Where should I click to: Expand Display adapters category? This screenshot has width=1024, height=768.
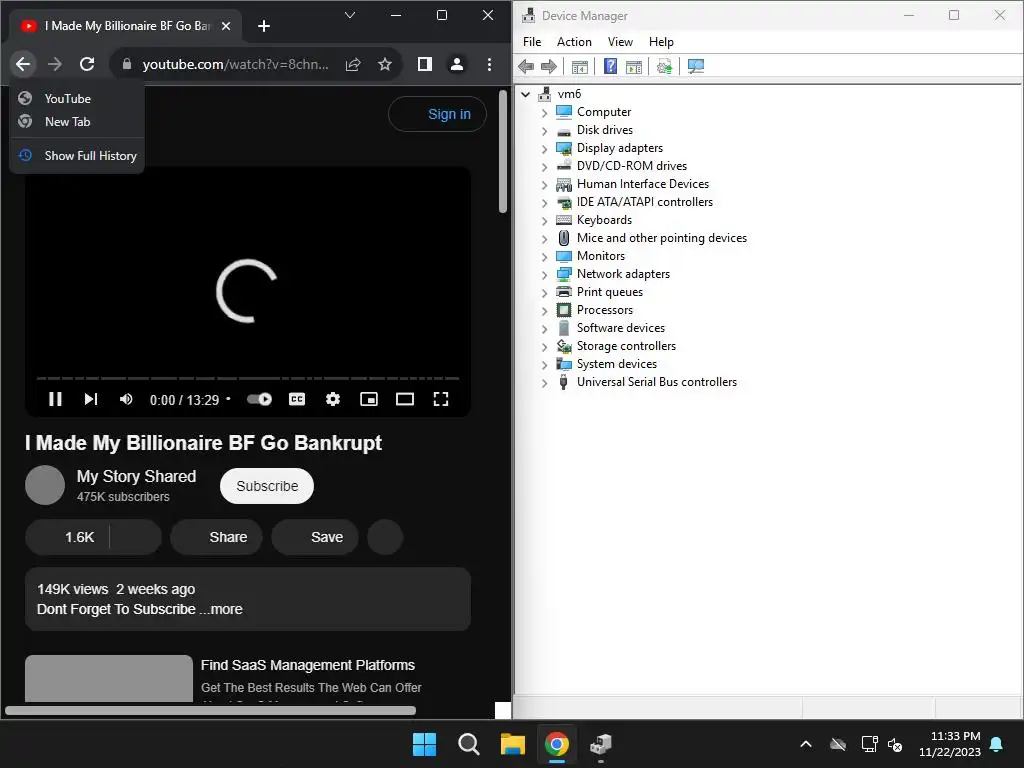click(545, 148)
